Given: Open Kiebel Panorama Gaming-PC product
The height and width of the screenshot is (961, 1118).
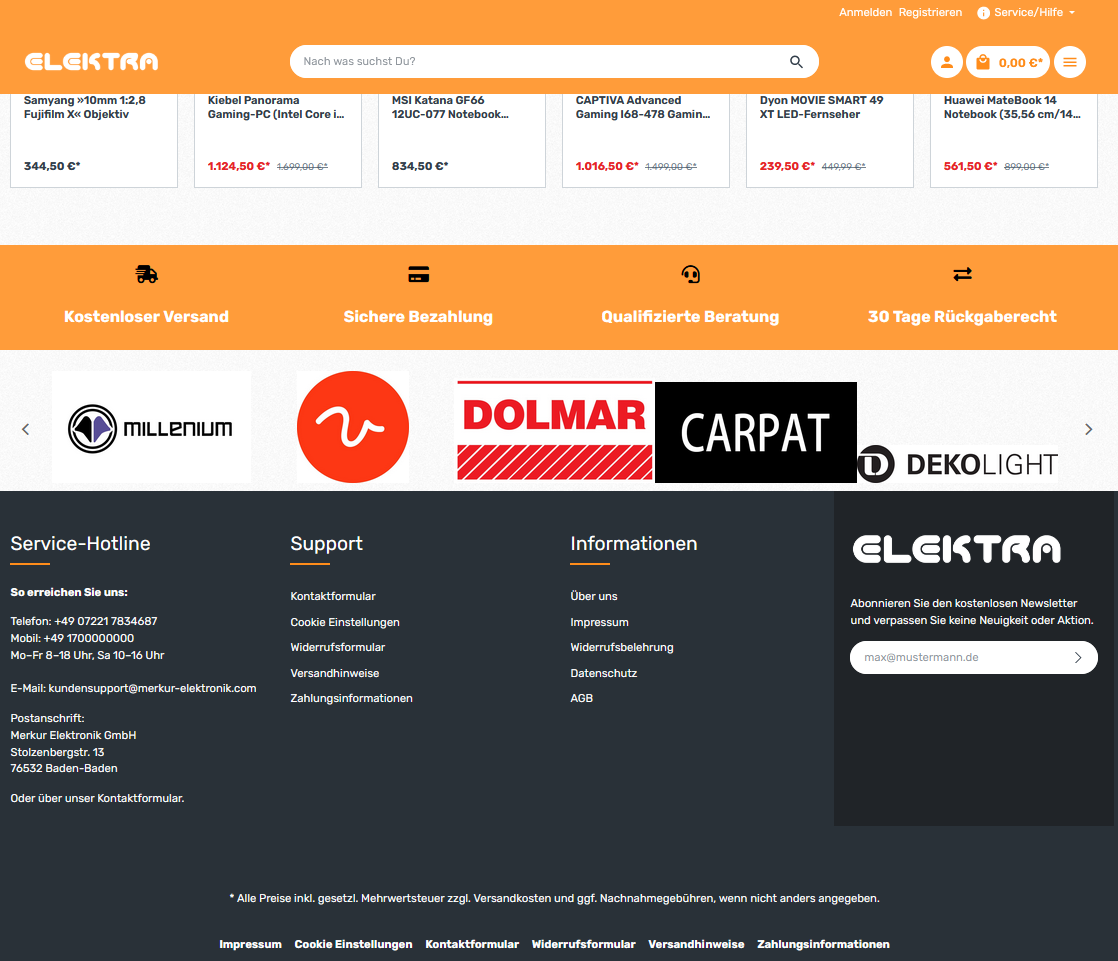Looking at the screenshot, I should pos(277,140).
